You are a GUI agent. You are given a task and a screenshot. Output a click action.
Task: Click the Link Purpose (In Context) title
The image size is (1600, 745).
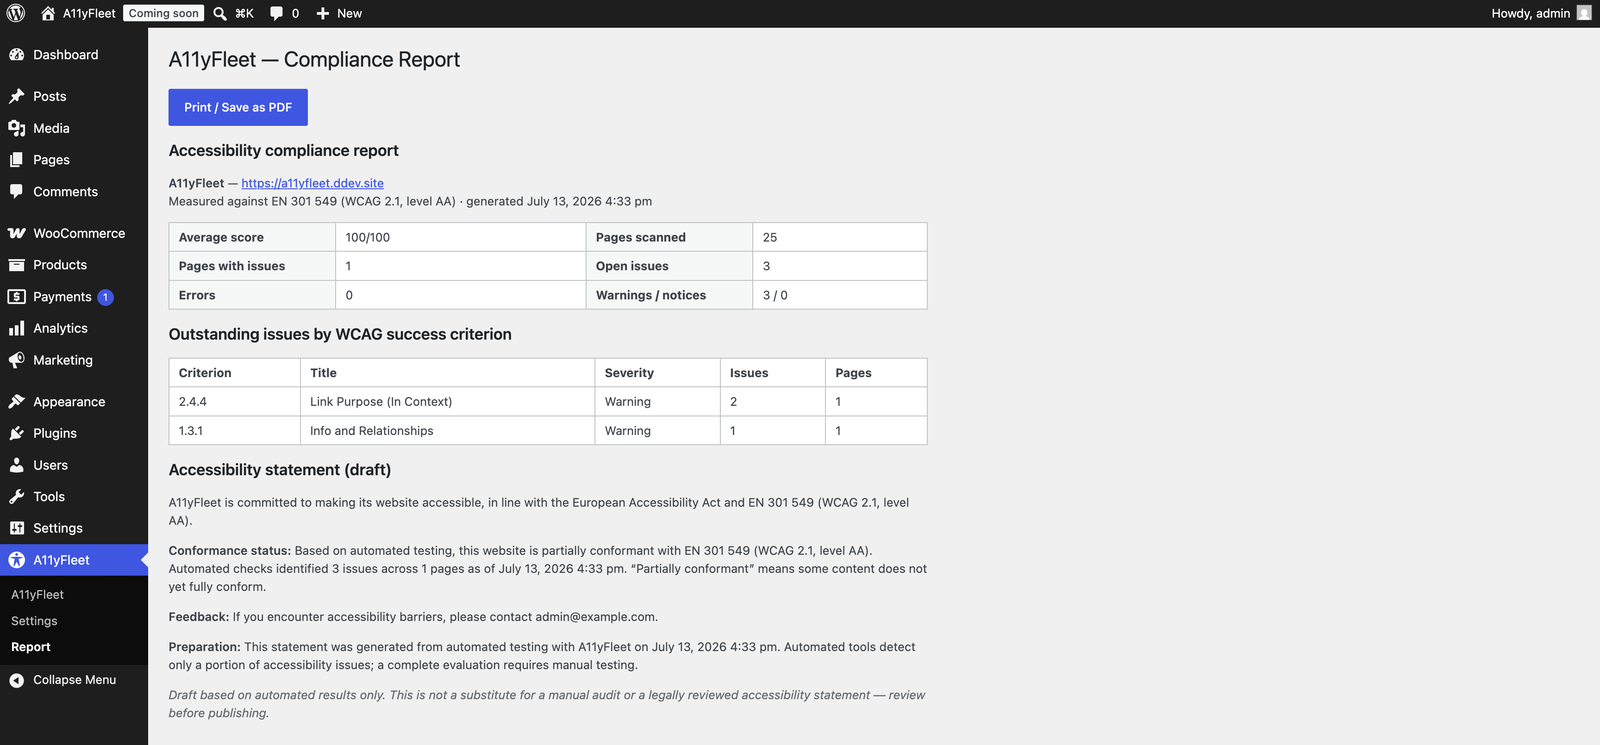click(x=381, y=402)
